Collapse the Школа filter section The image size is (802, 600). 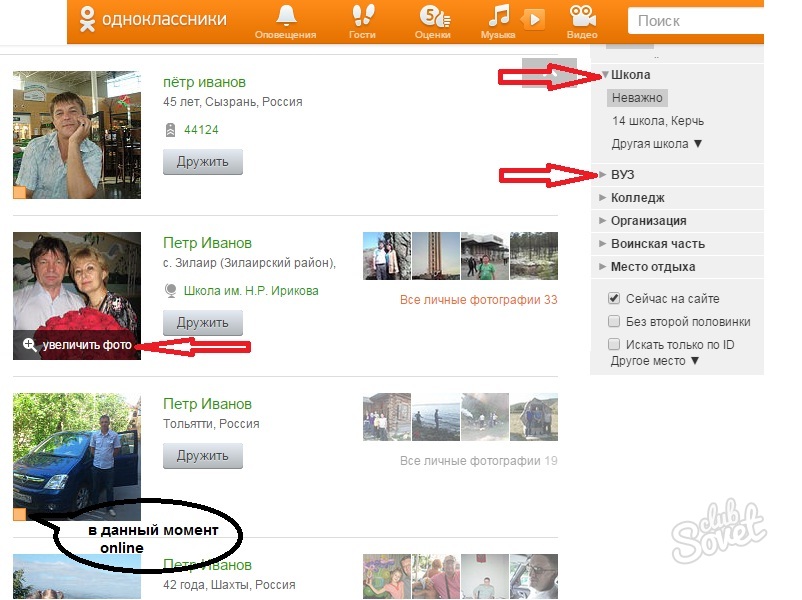tap(630, 75)
